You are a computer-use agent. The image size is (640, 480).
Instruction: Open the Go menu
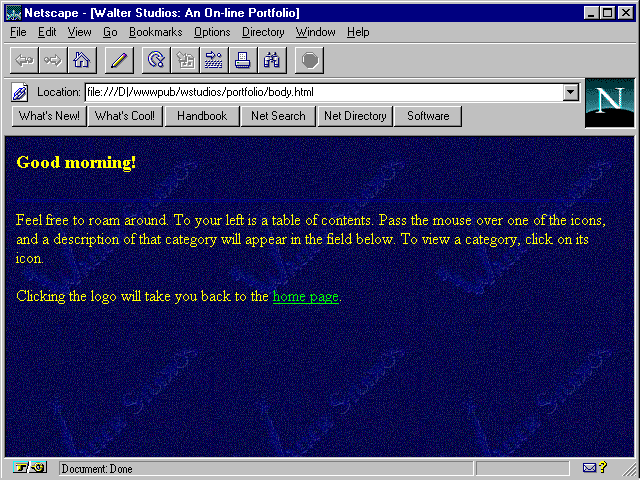110,32
